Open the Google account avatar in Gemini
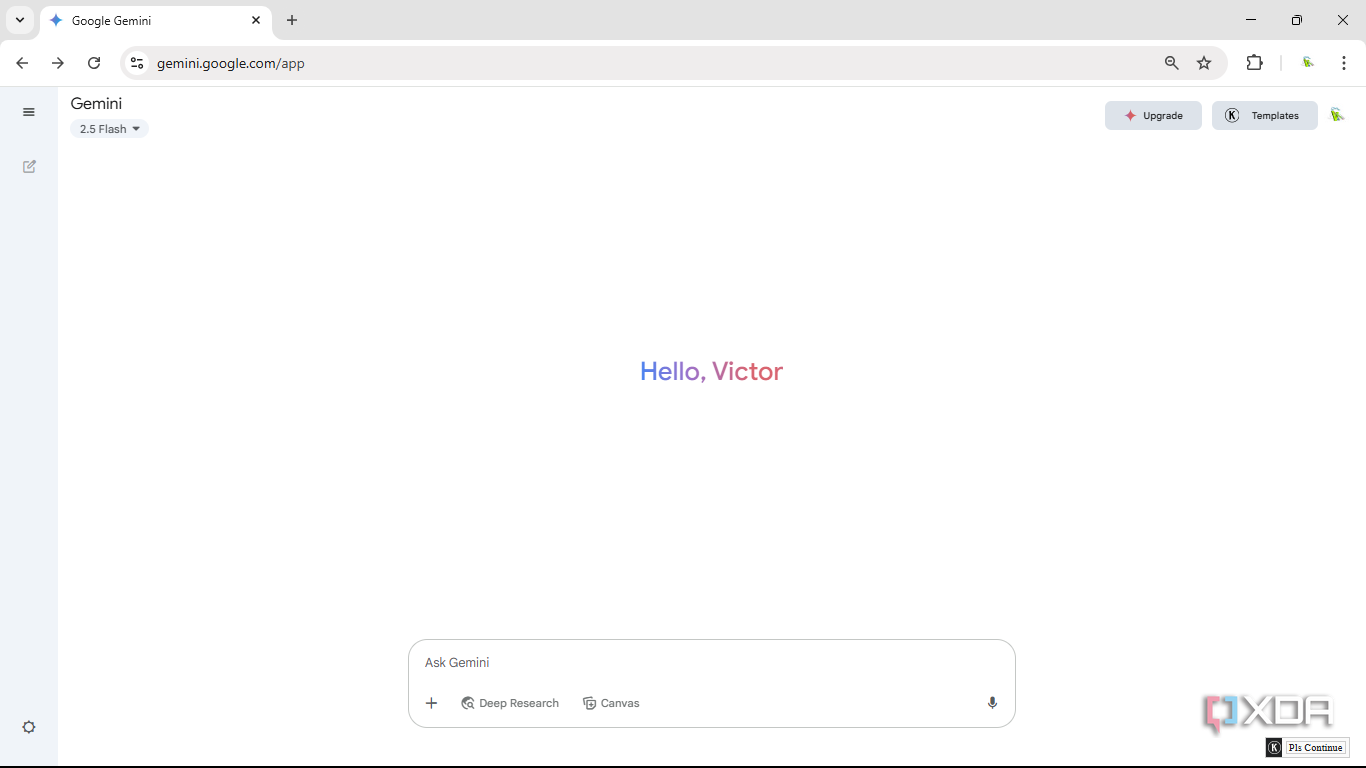This screenshot has width=1366, height=768. click(1337, 115)
